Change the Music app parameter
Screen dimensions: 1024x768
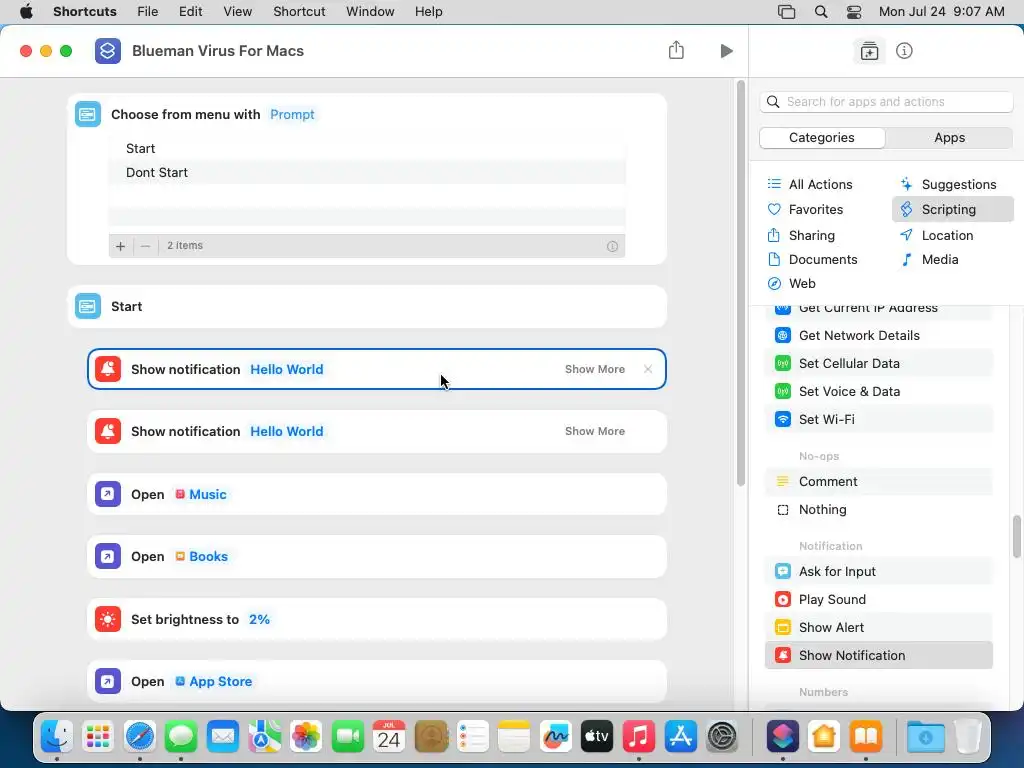pos(201,494)
